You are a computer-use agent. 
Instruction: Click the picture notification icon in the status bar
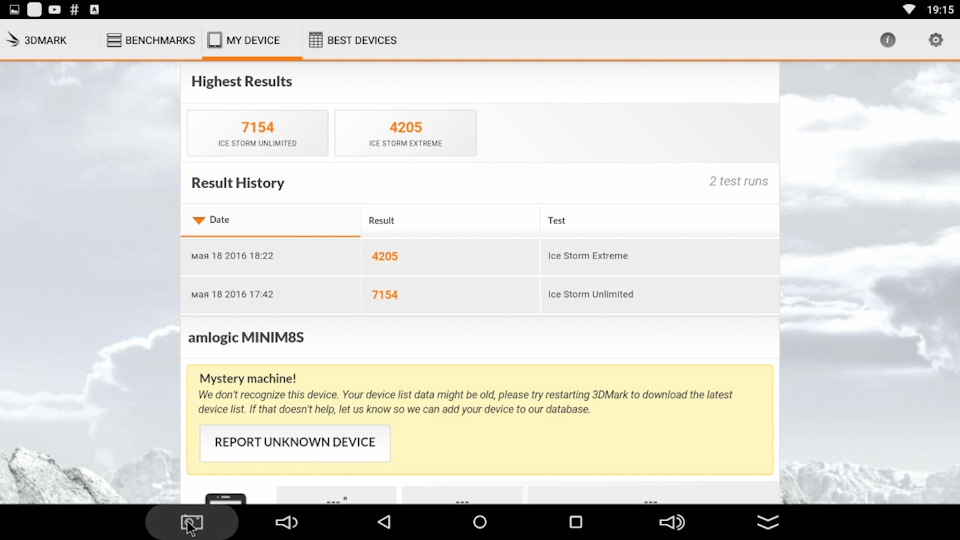tap(14, 9)
